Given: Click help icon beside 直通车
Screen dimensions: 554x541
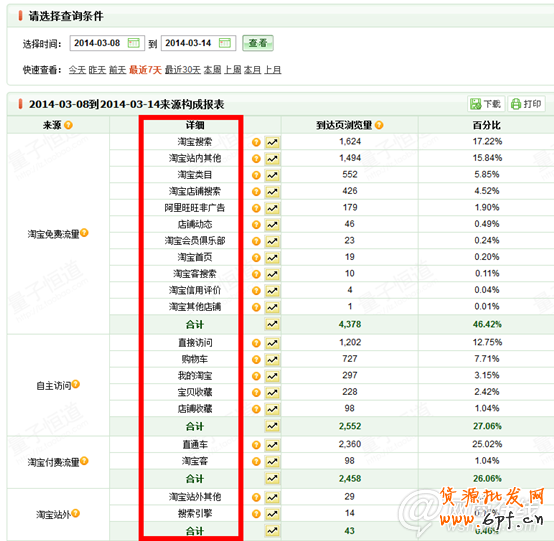Looking at the screenshot, I should click(256, 445).
